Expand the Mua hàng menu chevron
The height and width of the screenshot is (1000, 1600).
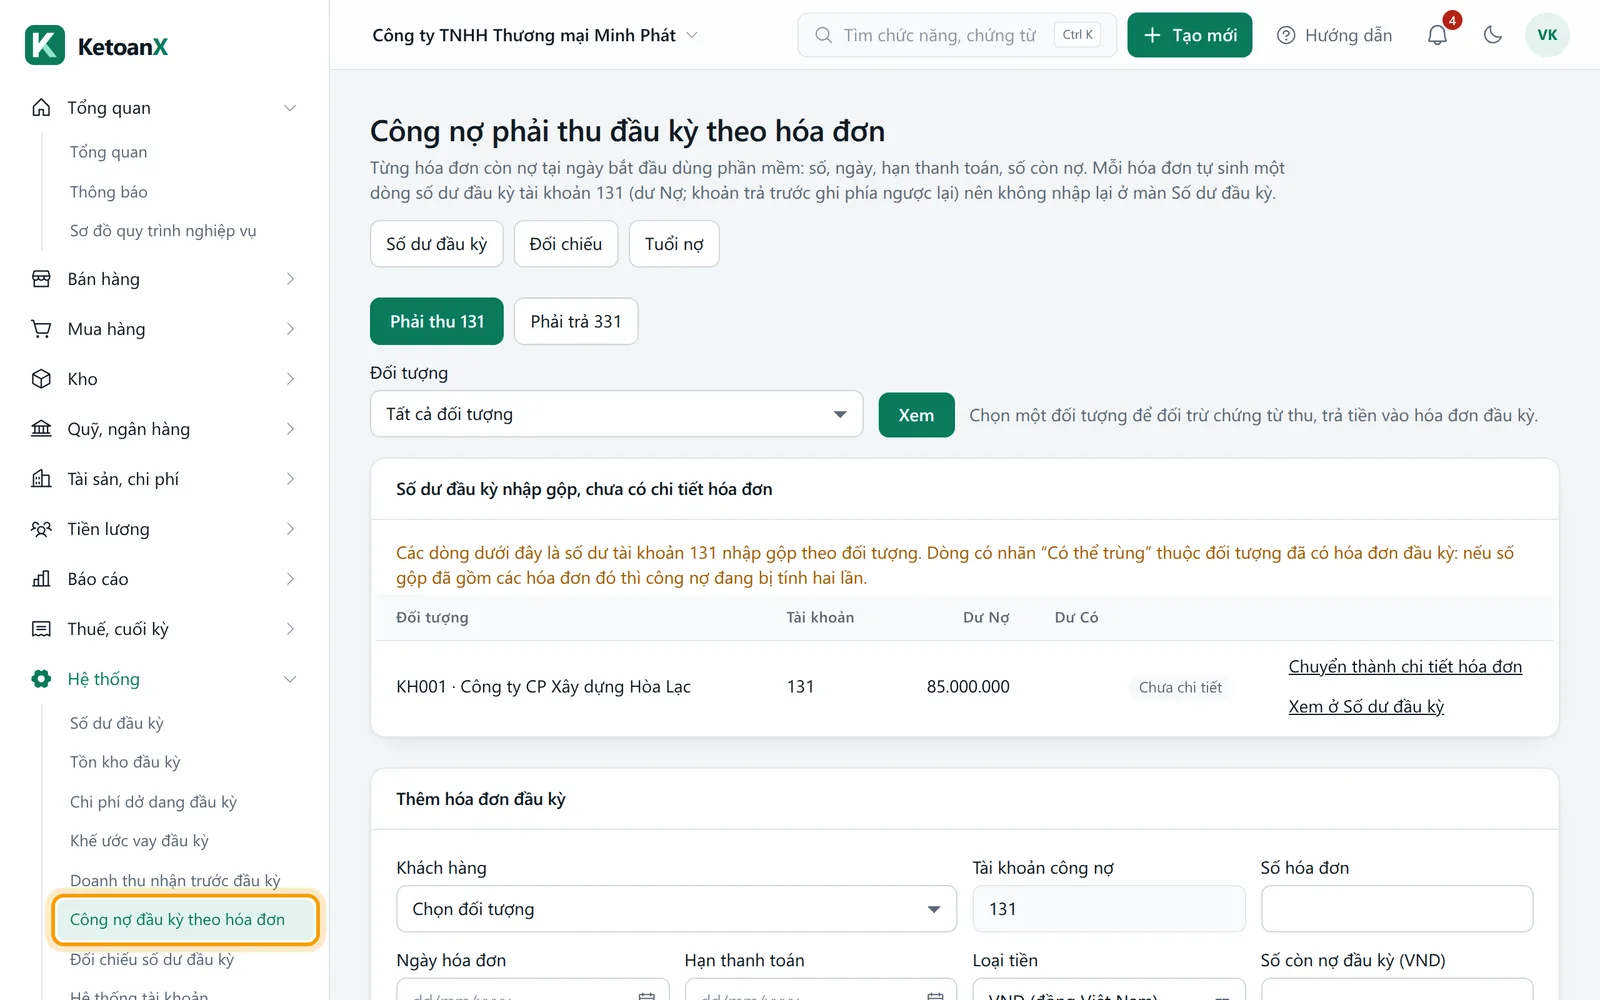pyautogui.click(x=290, y=329)
